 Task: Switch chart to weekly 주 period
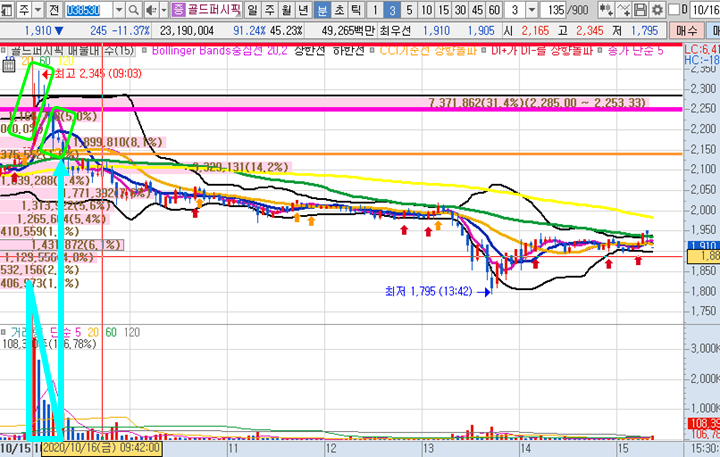[x=269, y=10]
